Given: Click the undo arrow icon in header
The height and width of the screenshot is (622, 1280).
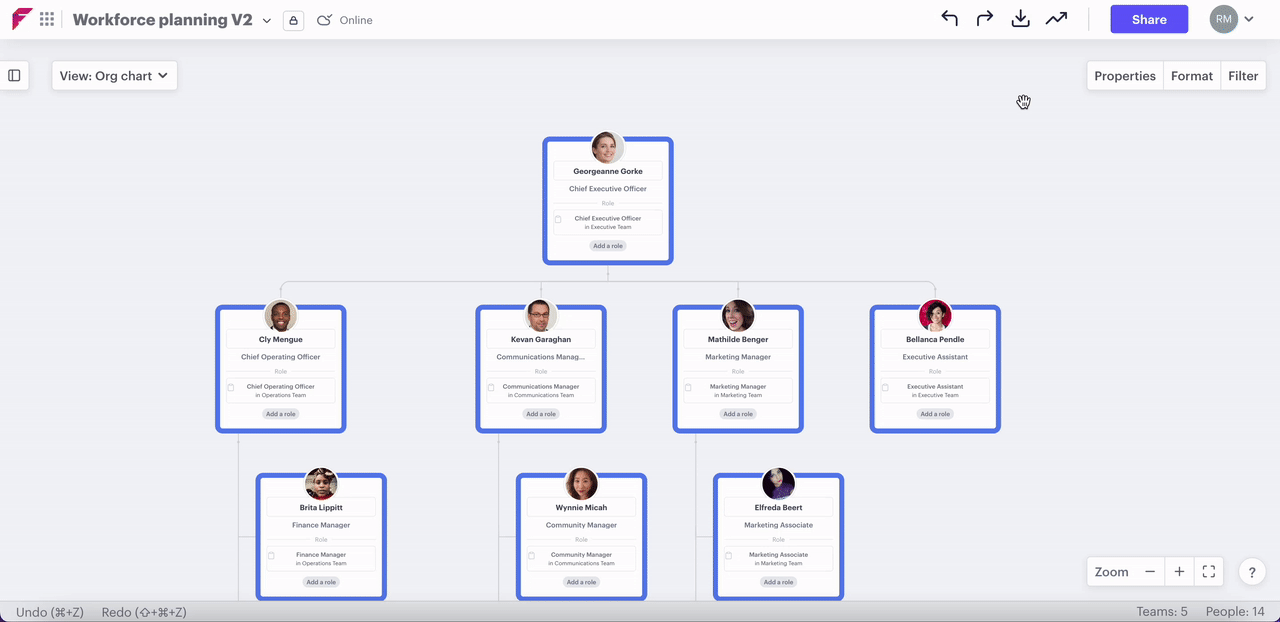Looking at the screenshot, I should [x=949, y=19].
